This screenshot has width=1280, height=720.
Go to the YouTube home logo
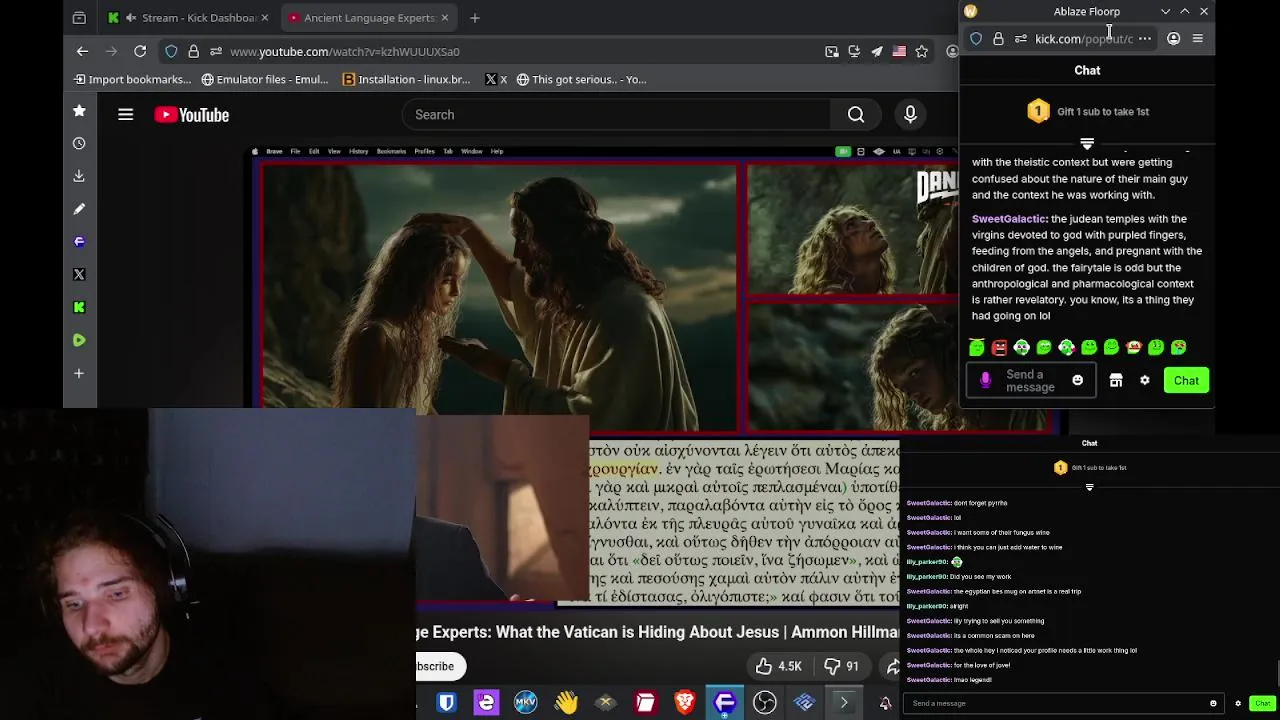(x=192, y=115)
